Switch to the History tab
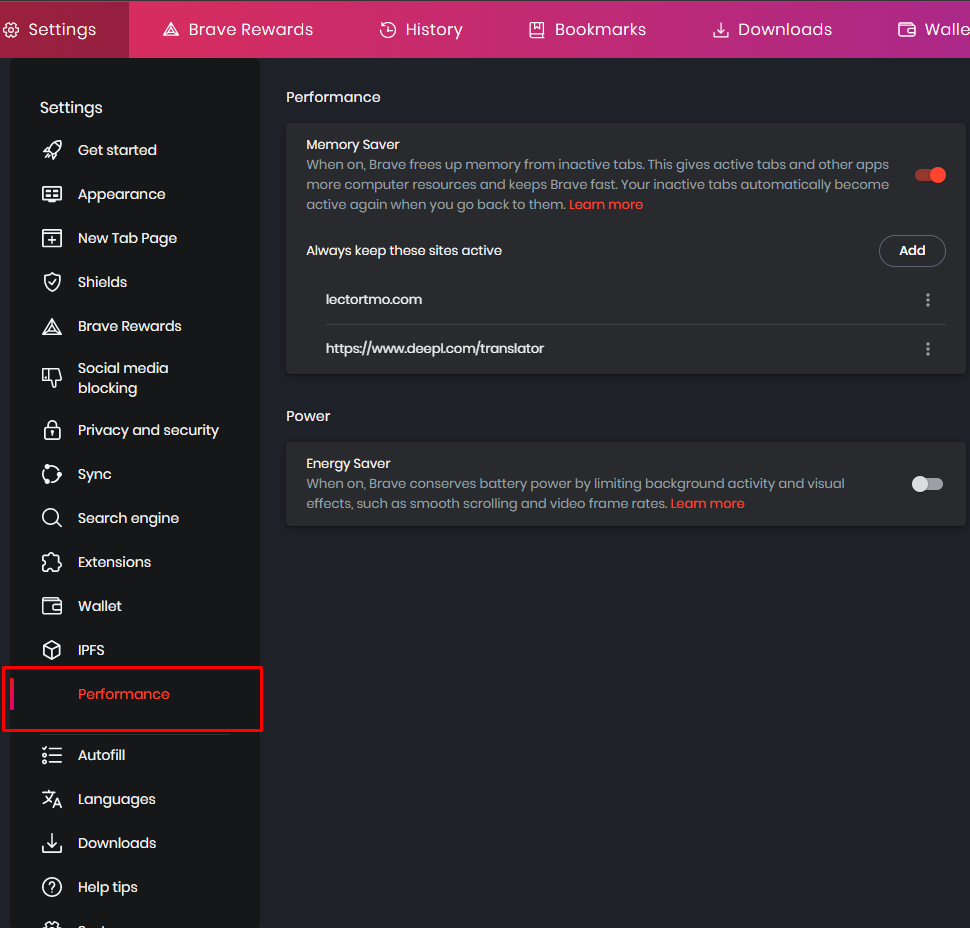970x928 pixels. (x=421, y=29)
